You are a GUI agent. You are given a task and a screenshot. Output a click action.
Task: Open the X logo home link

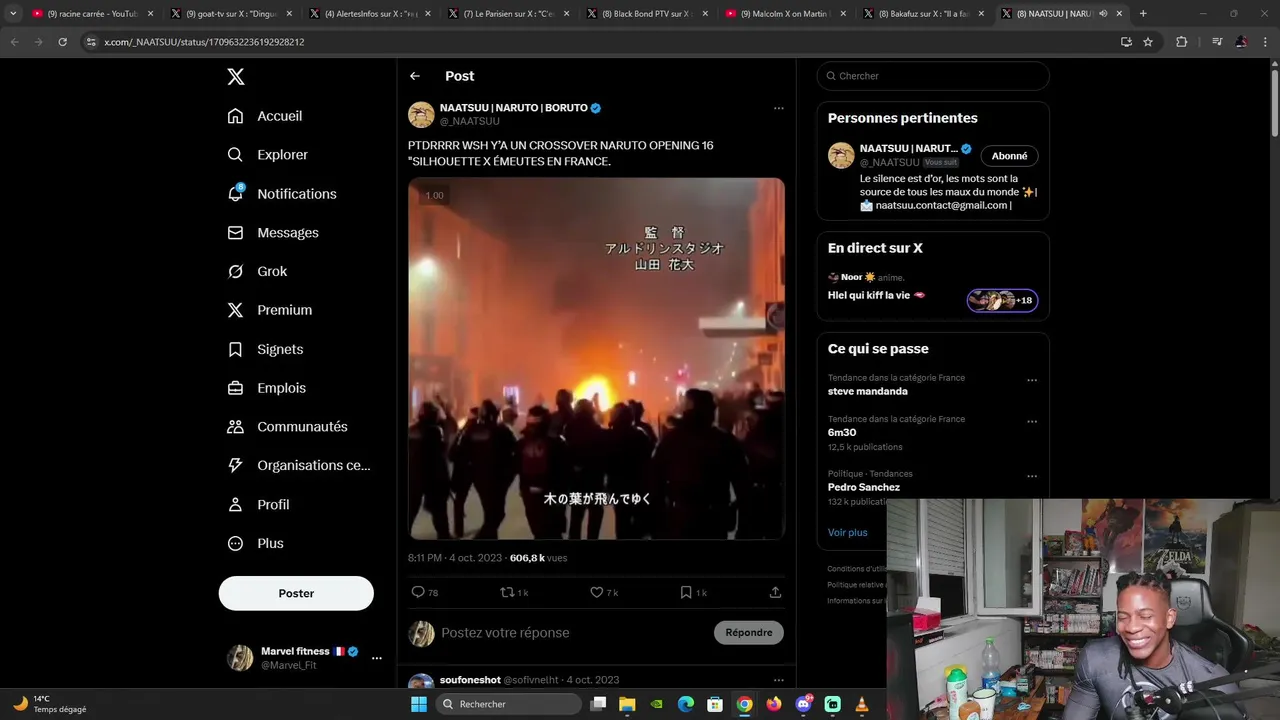[x=235, y=77]
